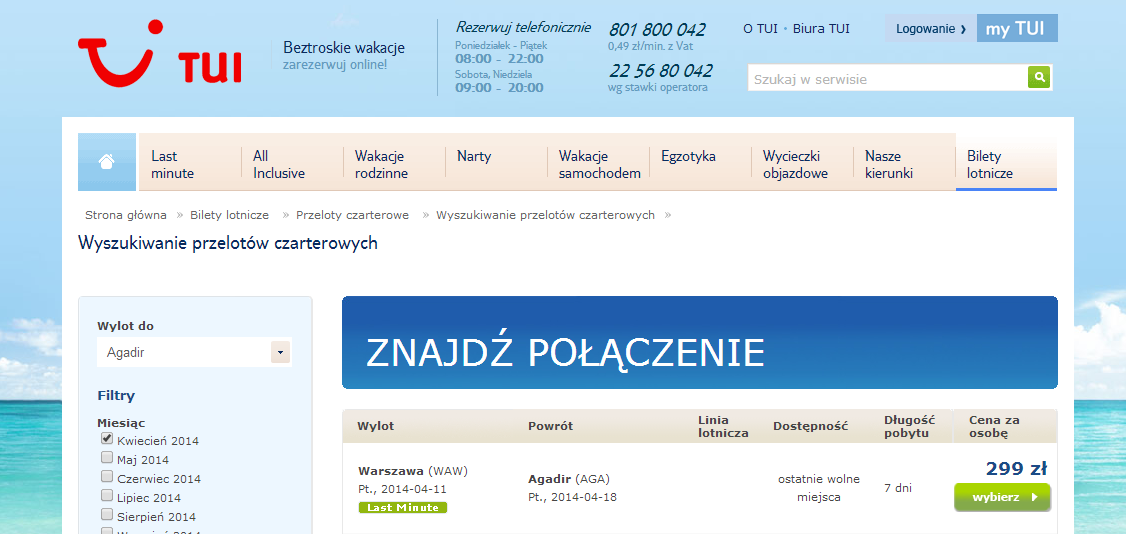Check the Kwiecień 2014 month filter

point(107,438)
